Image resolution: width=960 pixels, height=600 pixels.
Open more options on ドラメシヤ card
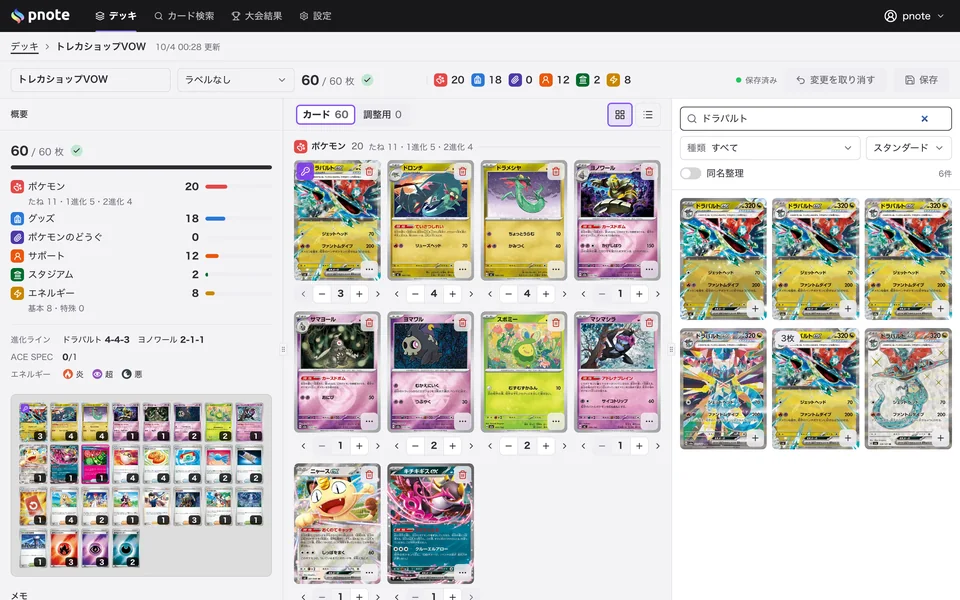click(x=555, y=269)
